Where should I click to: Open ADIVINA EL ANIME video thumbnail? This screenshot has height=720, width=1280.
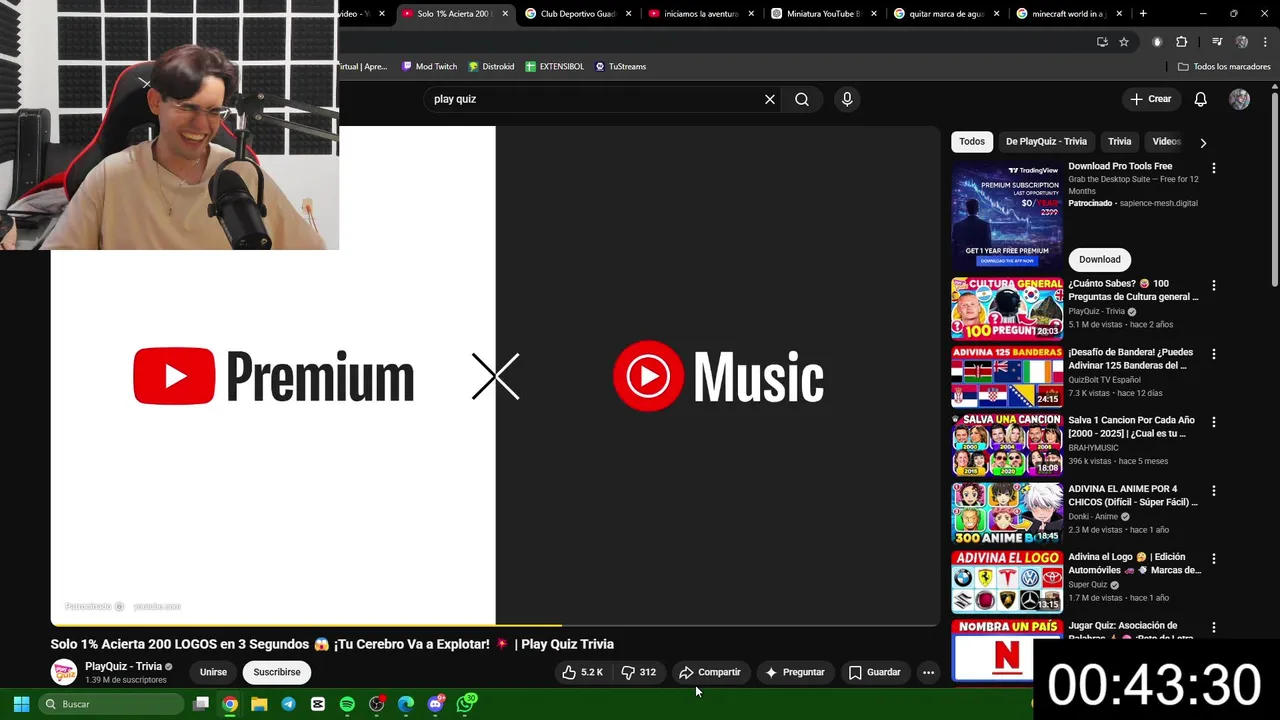click(1007, 513)
